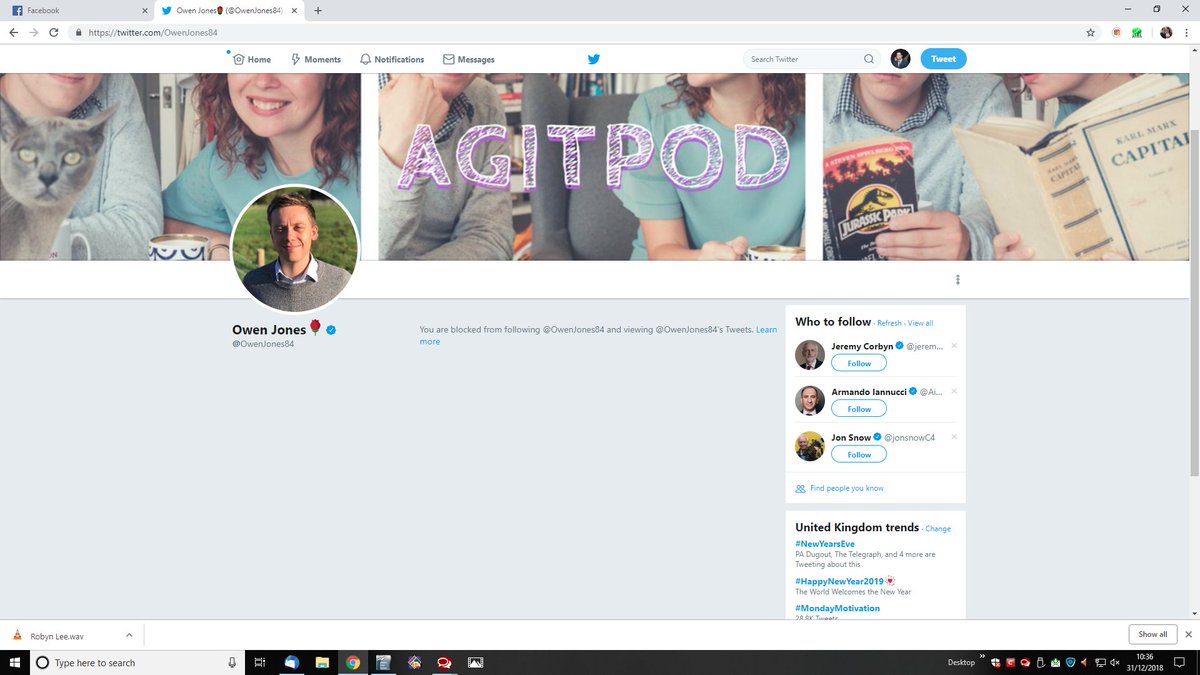
Task: Click Owen Jones profile picture
Action: point(295,249)
